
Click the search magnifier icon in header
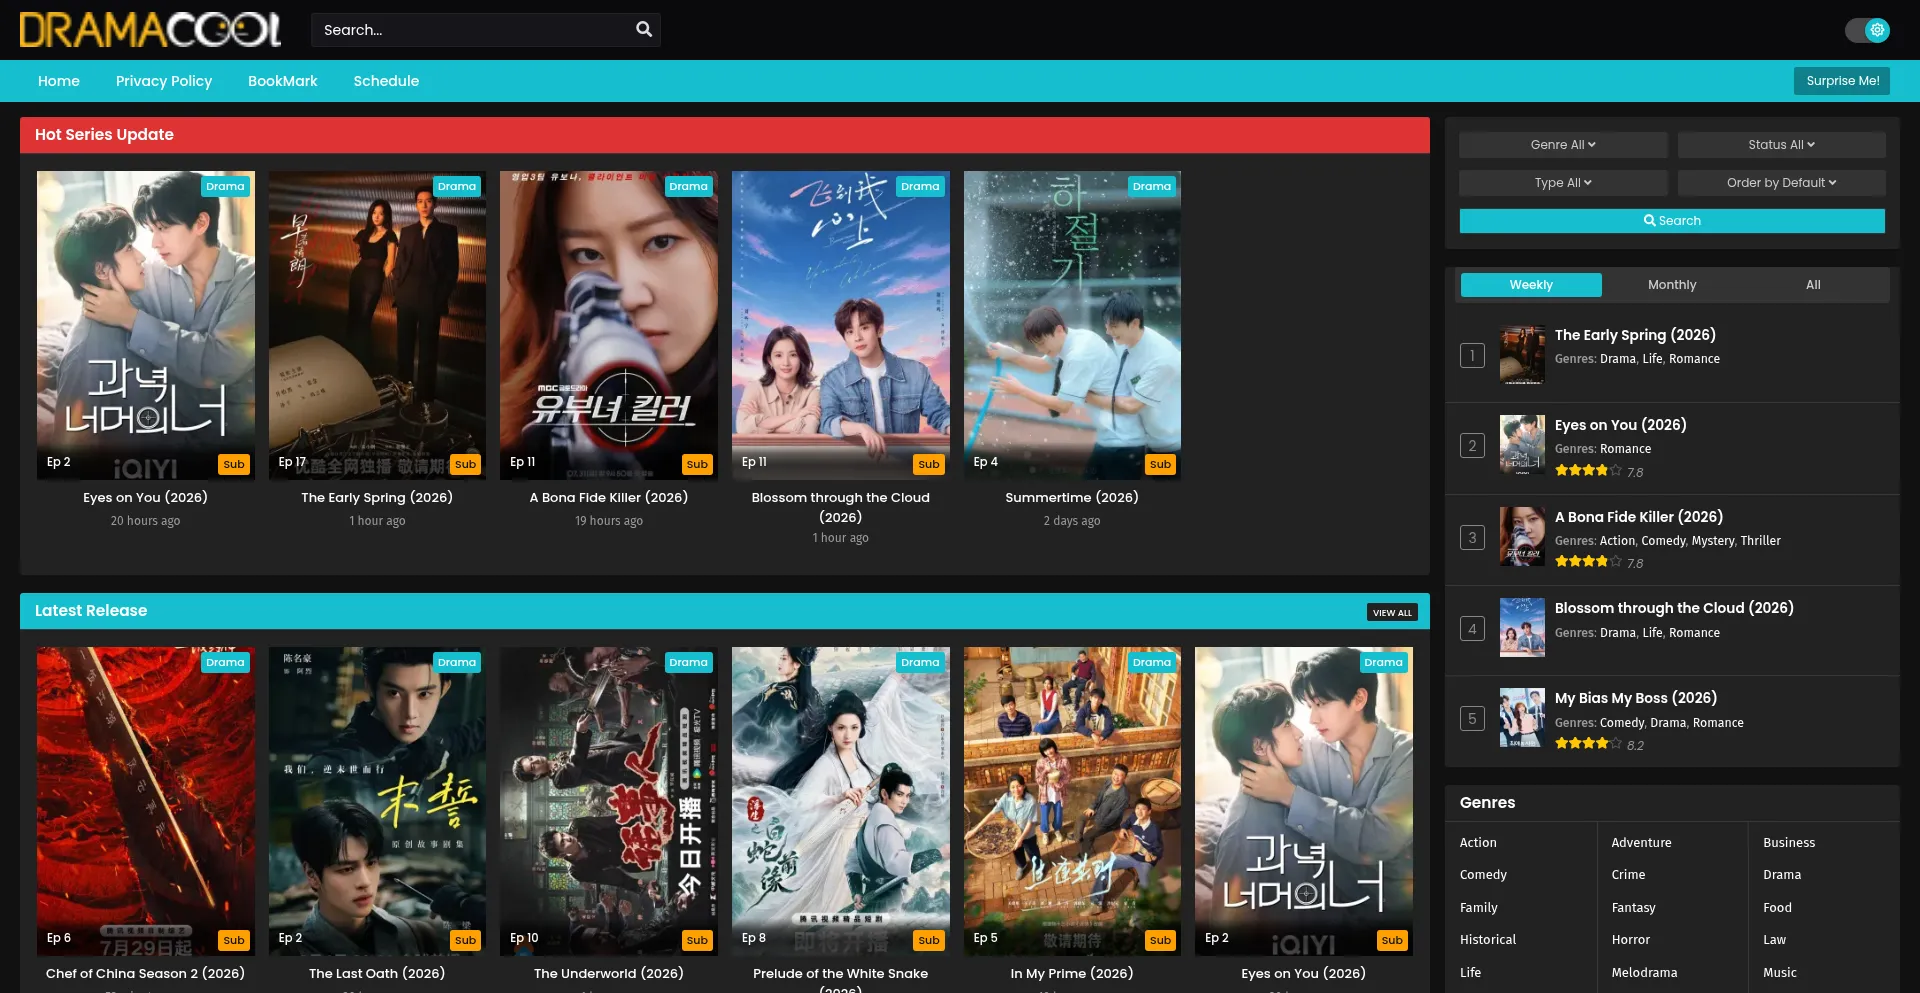point(644,30)
